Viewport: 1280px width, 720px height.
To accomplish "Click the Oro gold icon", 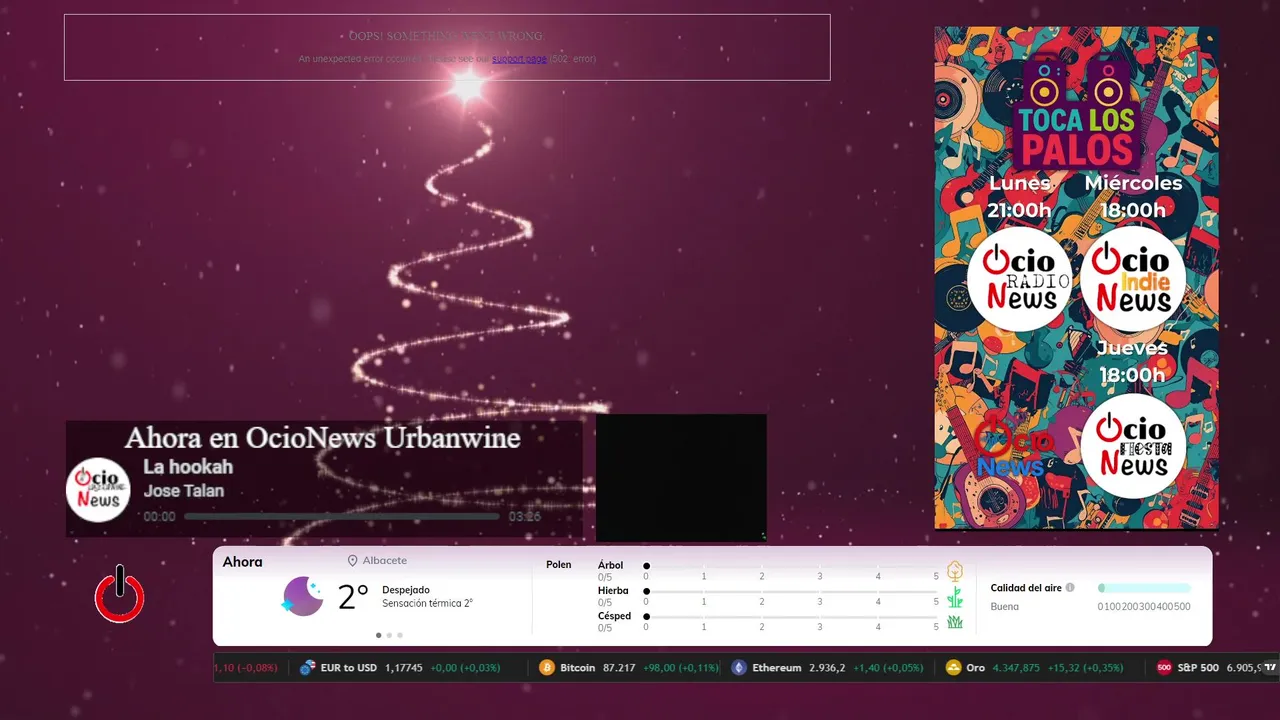I will (x=954, y=667).
